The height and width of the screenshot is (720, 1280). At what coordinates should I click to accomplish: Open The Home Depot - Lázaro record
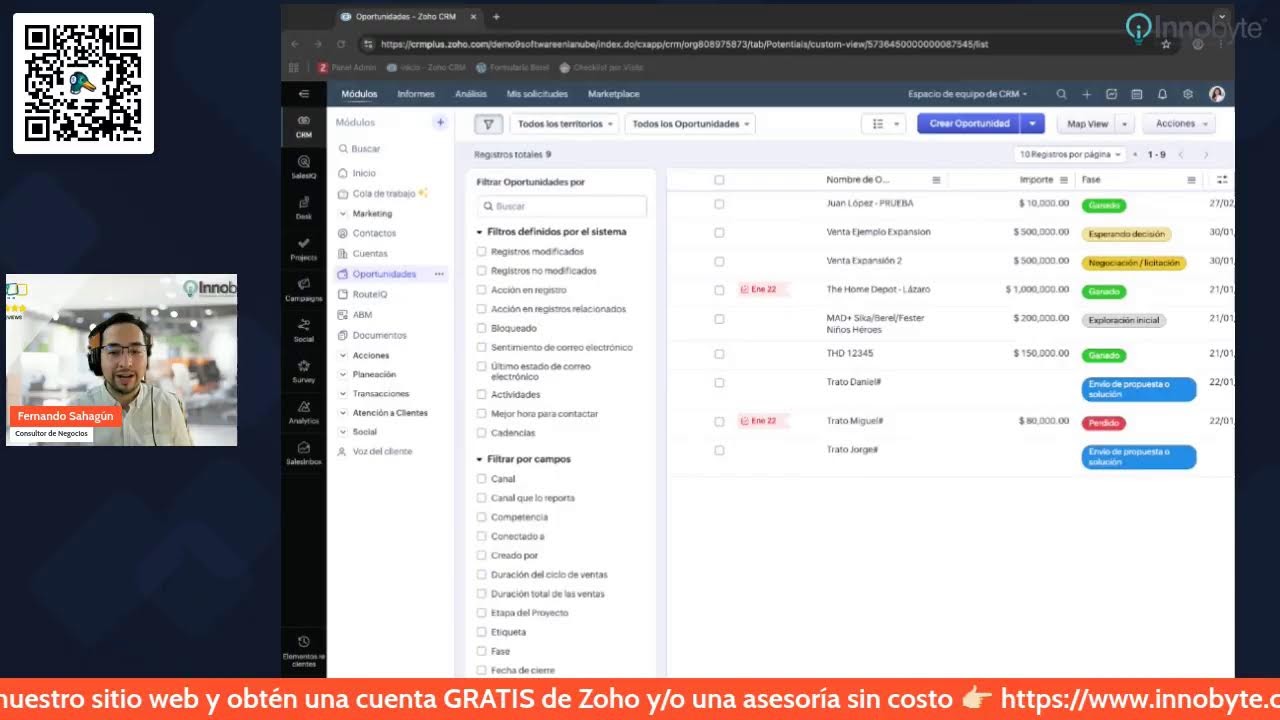tap(878, 290)
